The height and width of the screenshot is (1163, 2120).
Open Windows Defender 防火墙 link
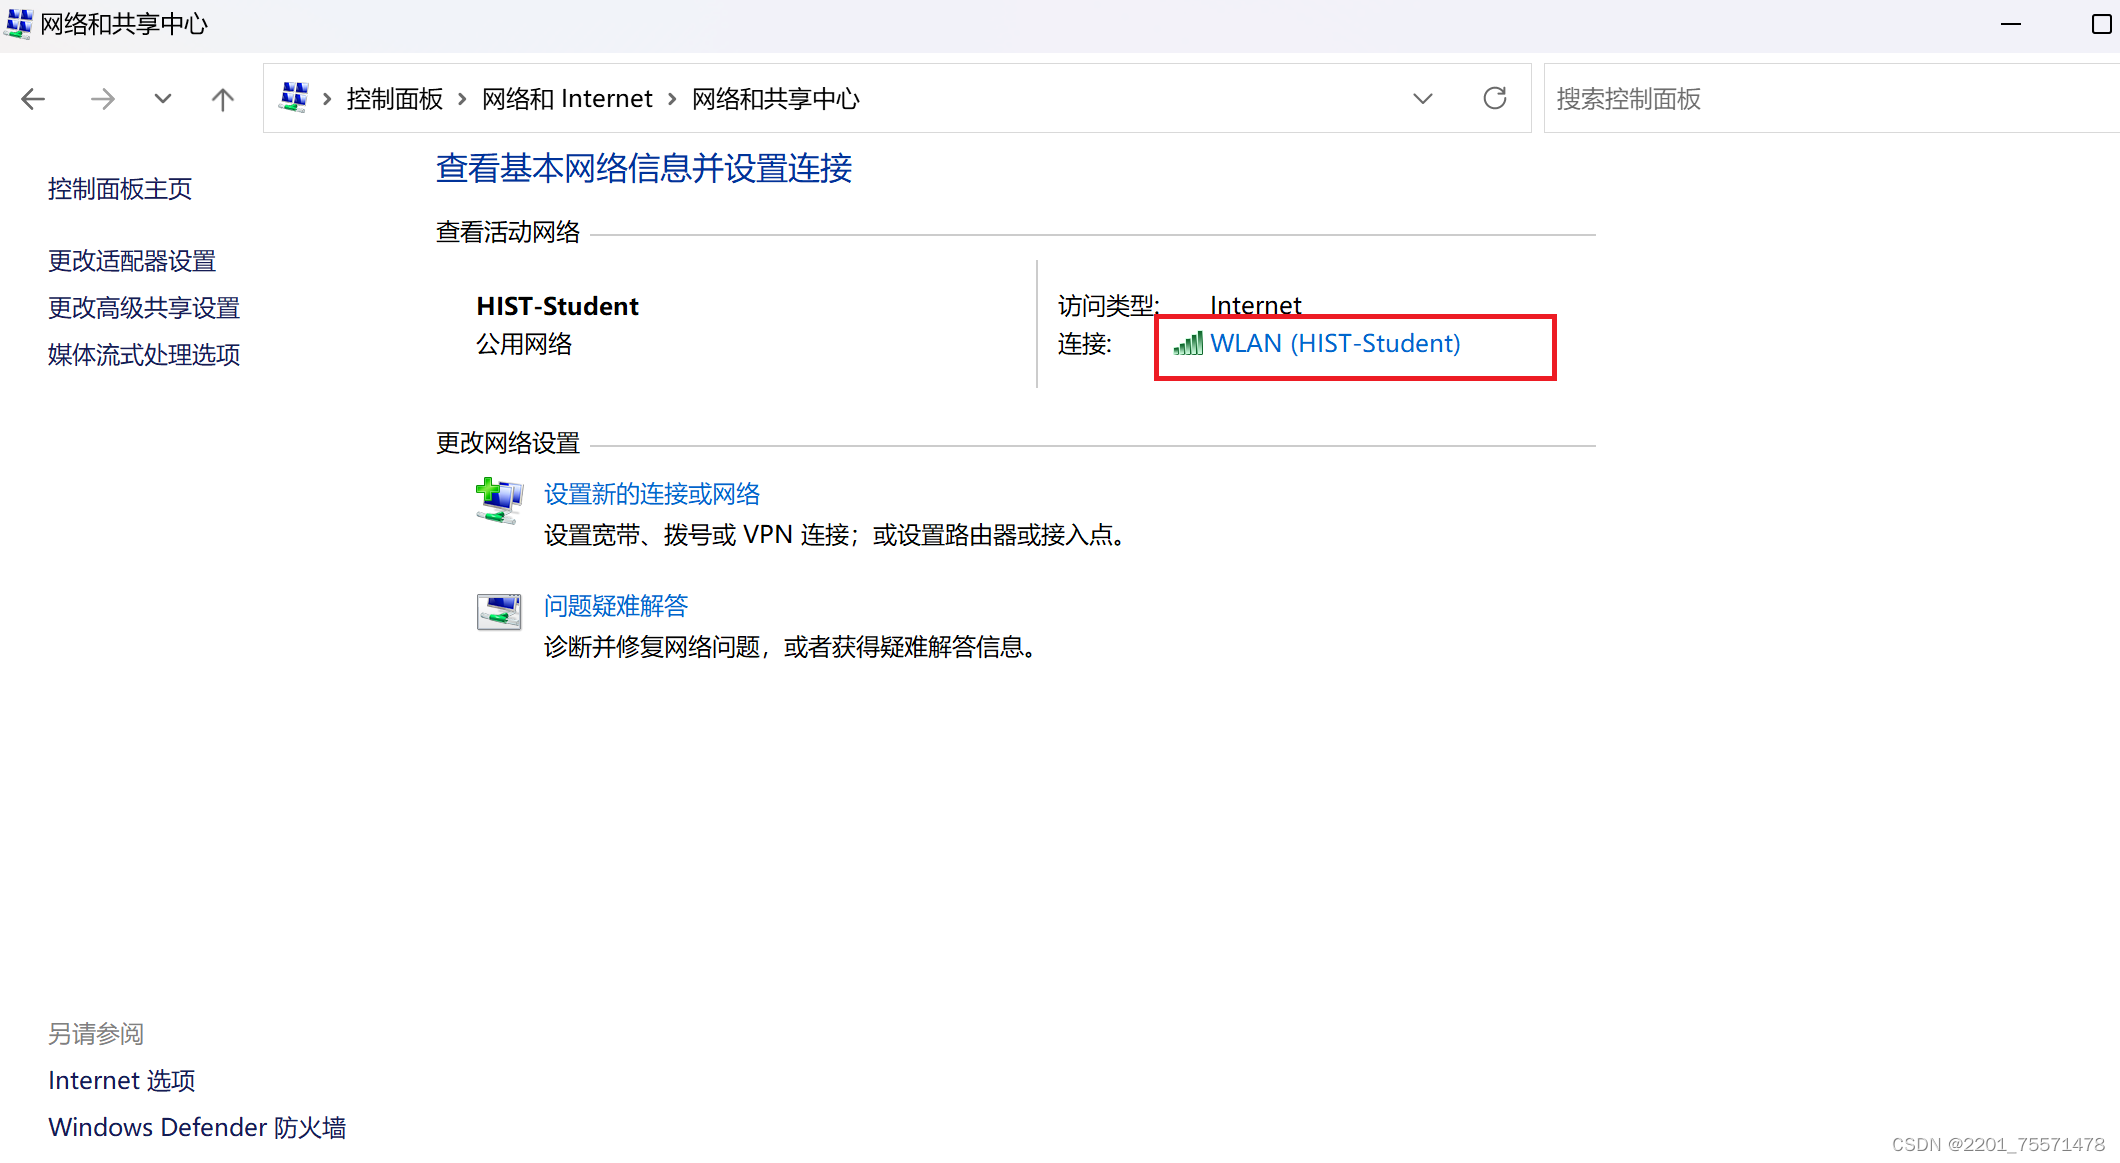click(197, 1127)
